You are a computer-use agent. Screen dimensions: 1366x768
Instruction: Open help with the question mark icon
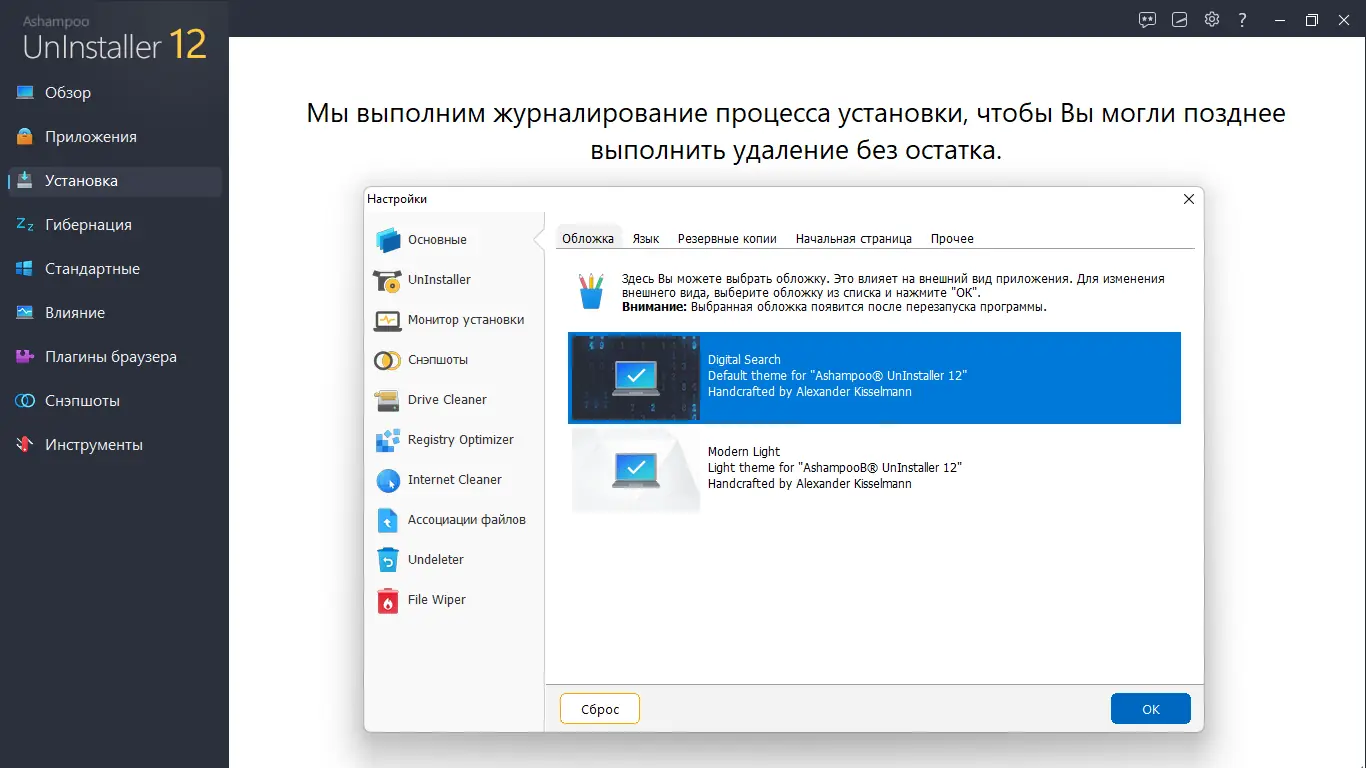coord(1243,19)
